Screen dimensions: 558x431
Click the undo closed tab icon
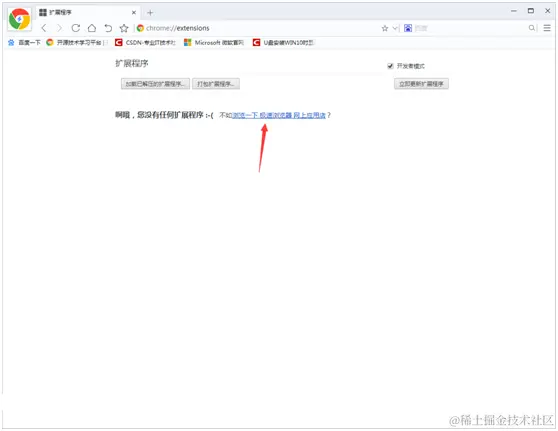(108, 28)
